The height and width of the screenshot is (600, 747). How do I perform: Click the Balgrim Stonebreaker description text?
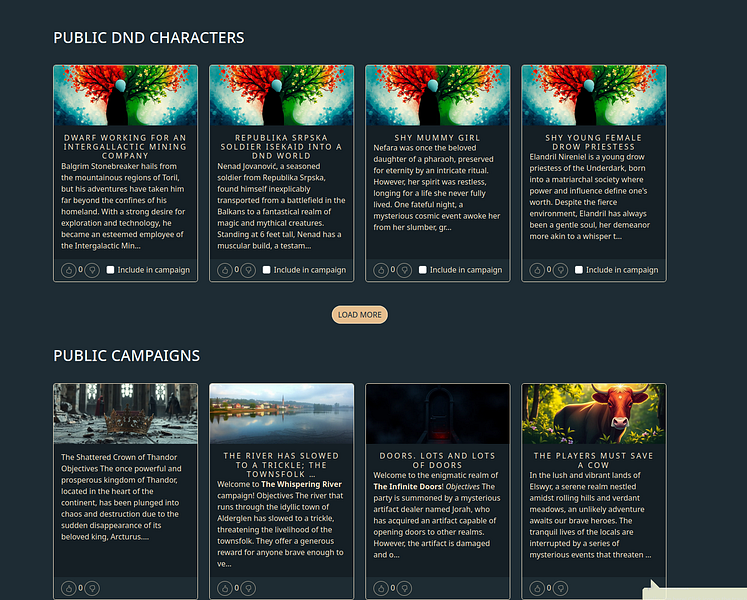tap(123, 206)
